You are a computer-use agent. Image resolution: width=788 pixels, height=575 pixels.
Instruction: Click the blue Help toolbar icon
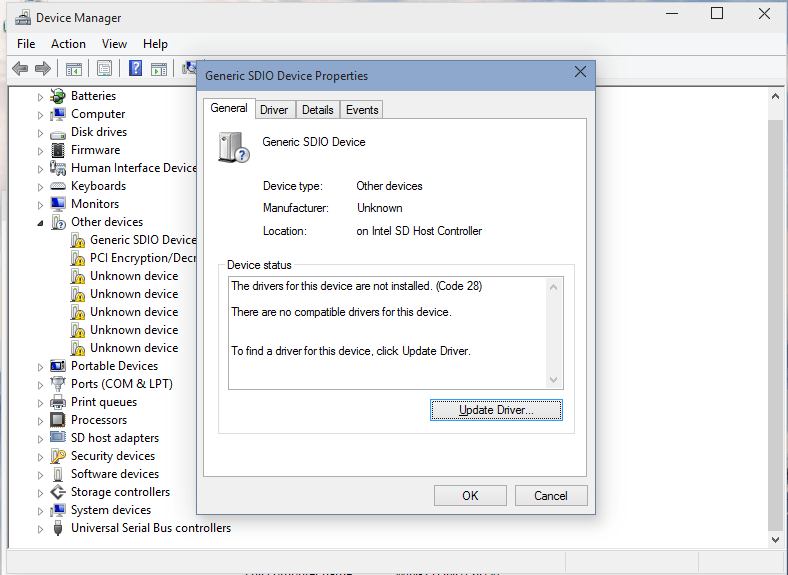pos(135,68)
